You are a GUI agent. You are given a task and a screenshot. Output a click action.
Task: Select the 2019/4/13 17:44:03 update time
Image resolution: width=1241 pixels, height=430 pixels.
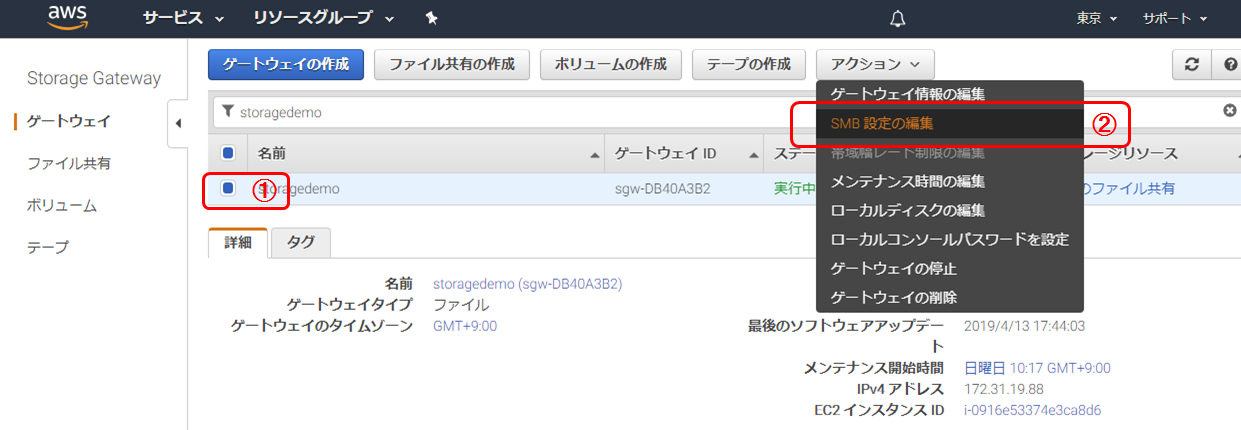point(1025,326)
